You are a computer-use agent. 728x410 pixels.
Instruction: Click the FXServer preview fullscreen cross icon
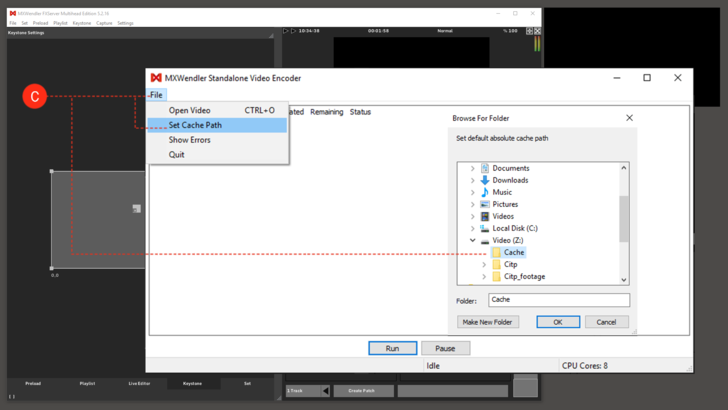[x=537, y=31]
